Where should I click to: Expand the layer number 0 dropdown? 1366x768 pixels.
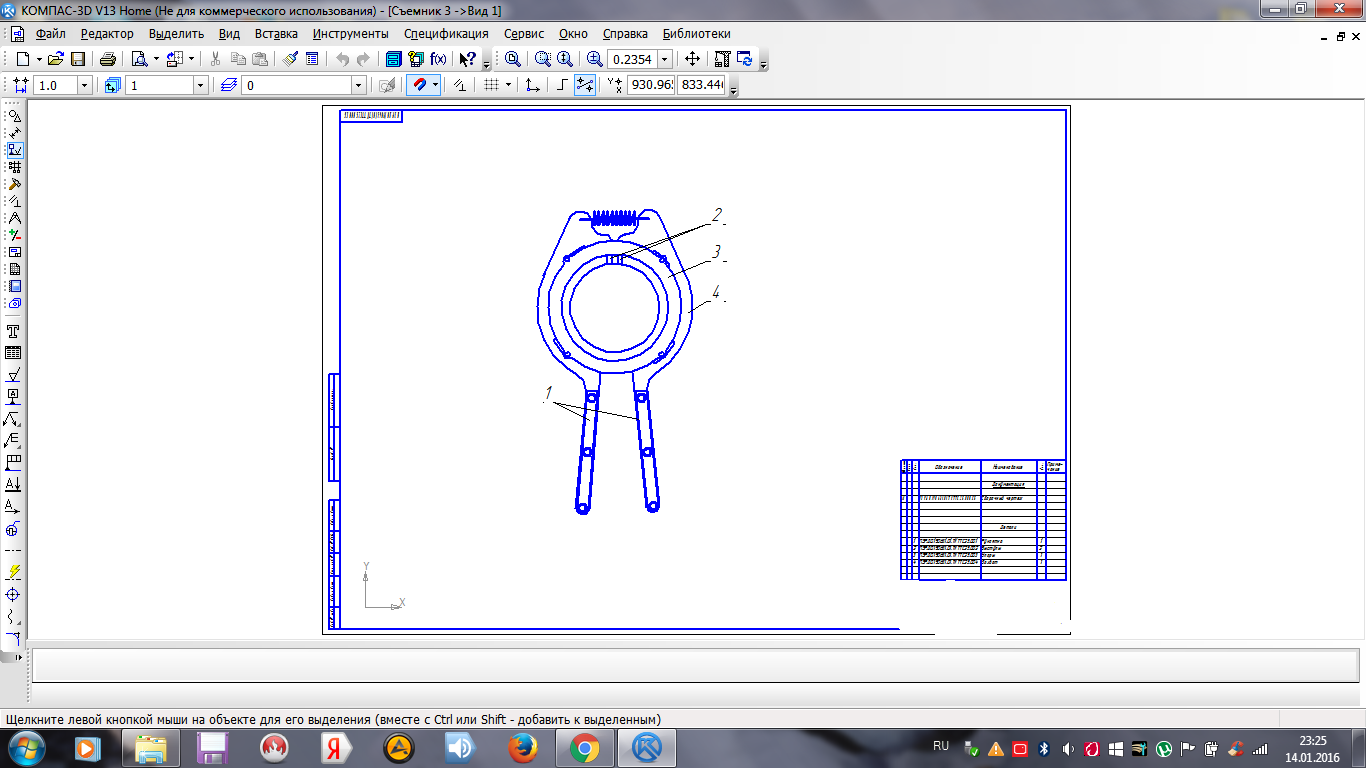point(359,85)
